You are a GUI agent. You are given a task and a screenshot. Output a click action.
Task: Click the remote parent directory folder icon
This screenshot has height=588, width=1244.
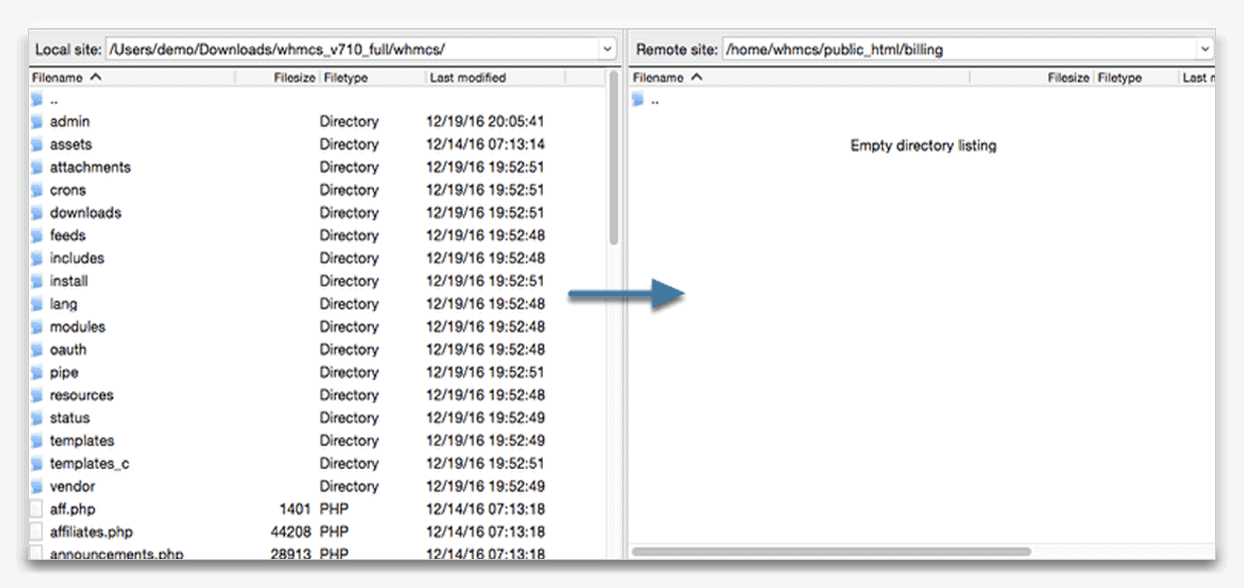638,100
